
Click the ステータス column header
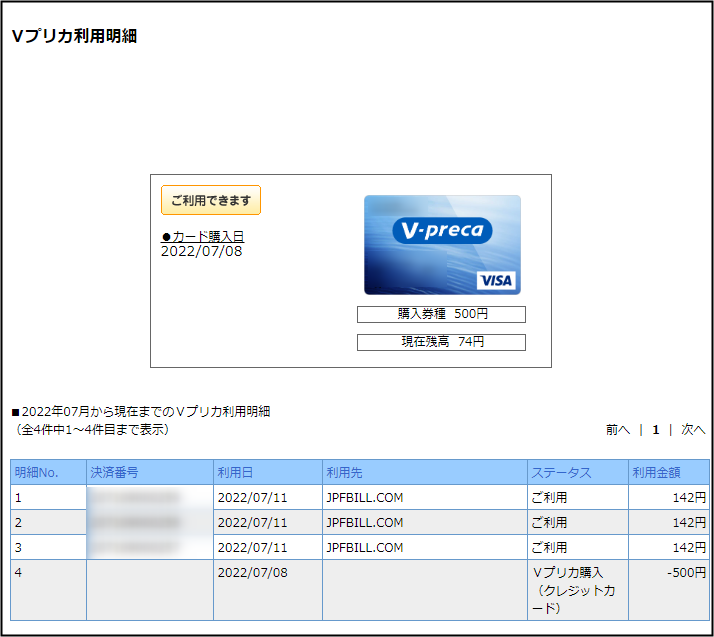(561, 472)
